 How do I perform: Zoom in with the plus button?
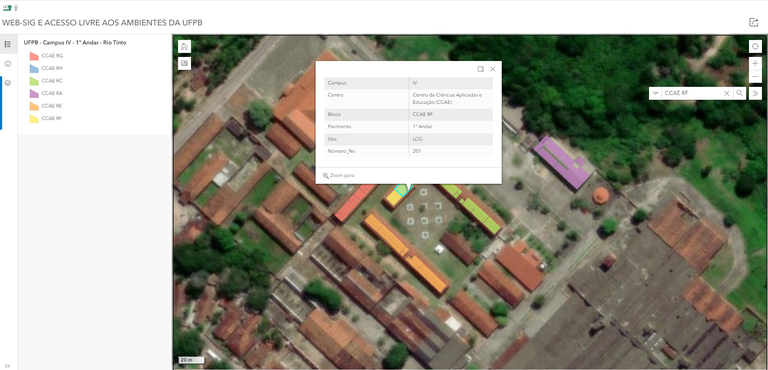coord(755,64)
